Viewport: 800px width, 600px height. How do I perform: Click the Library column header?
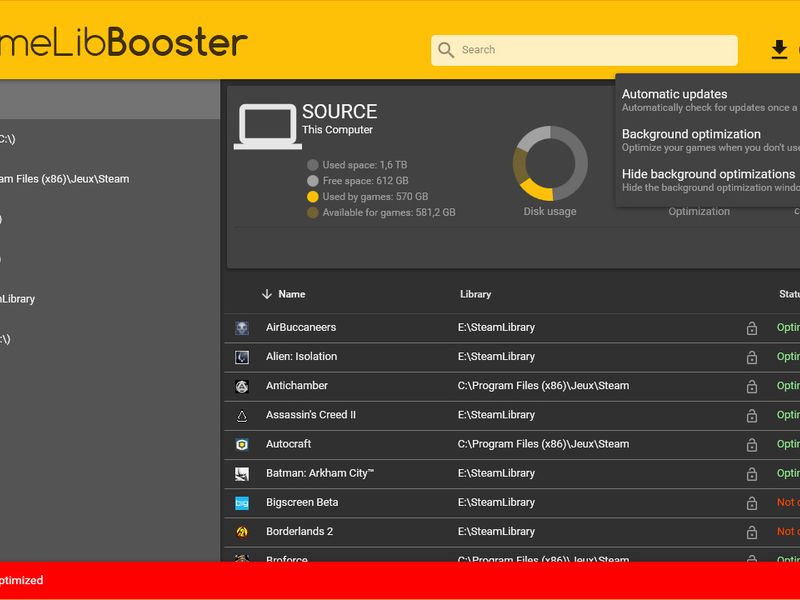[476, 294]
